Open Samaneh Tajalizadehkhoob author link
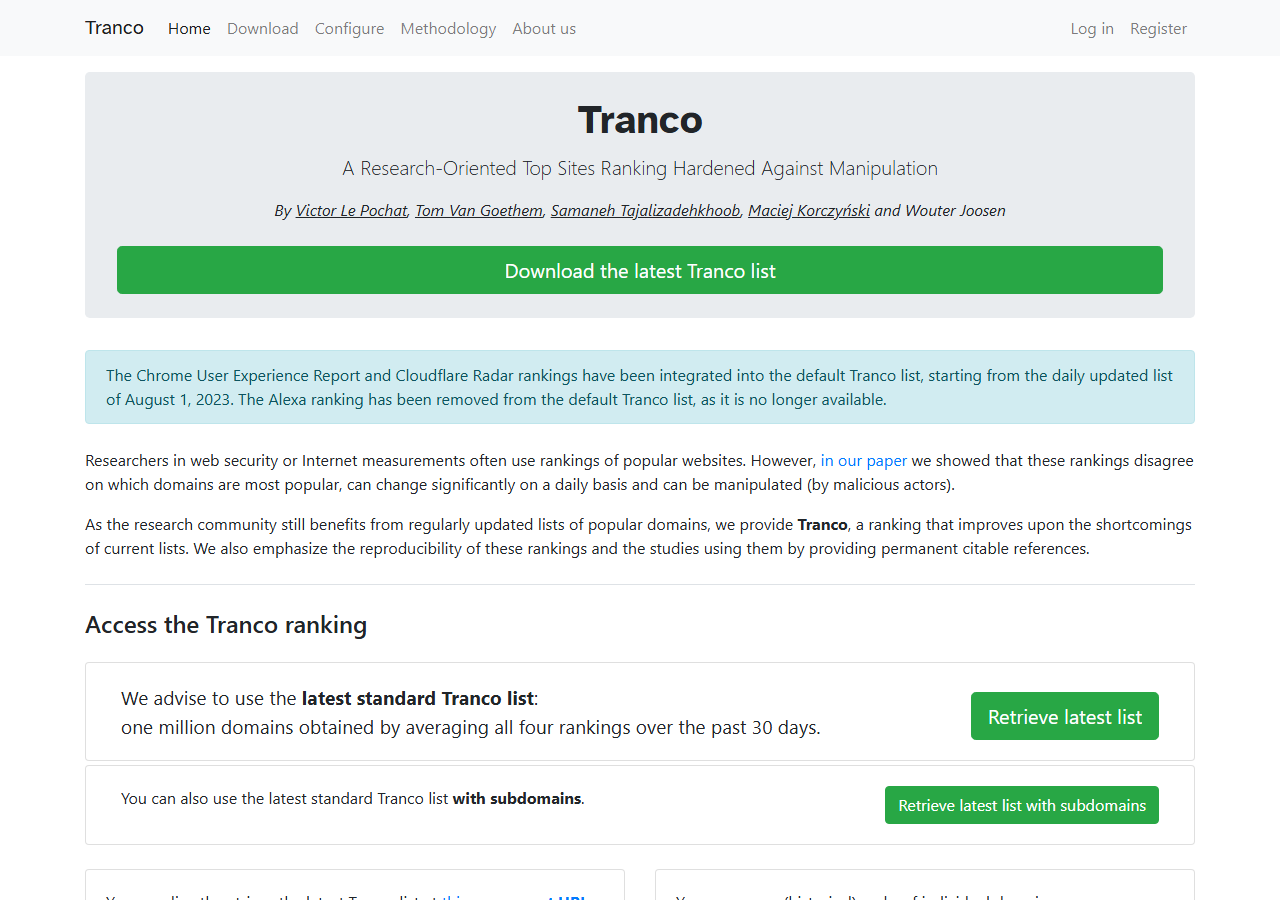 pyautogui.click(x=645, y=210)
